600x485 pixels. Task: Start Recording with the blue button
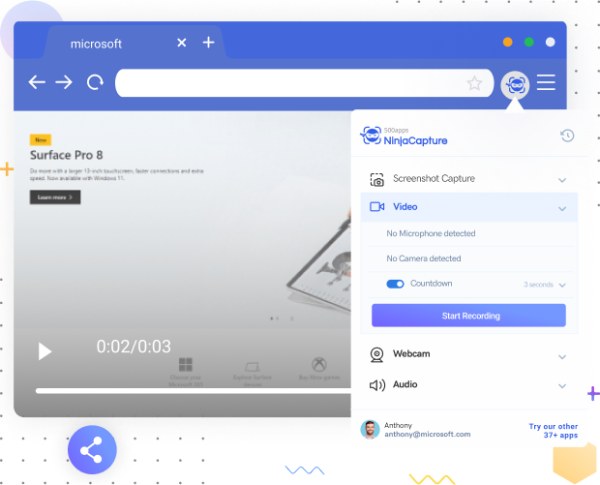click(469, 315)
